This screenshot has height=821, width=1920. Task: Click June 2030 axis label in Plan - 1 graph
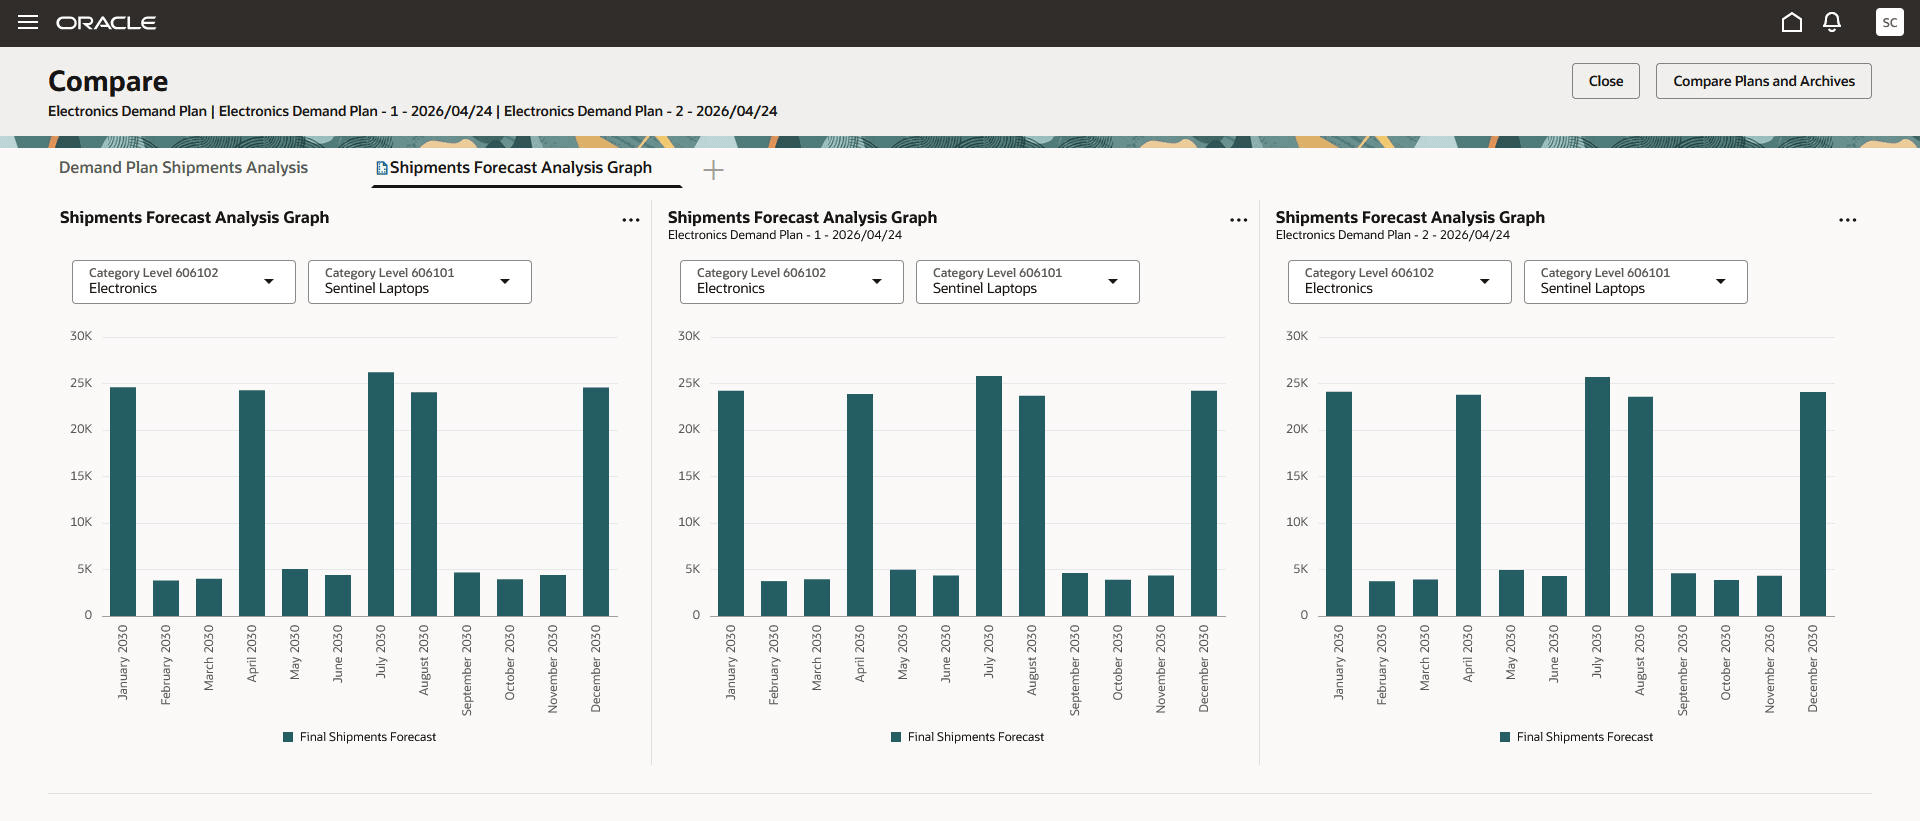tap(946, 654)
